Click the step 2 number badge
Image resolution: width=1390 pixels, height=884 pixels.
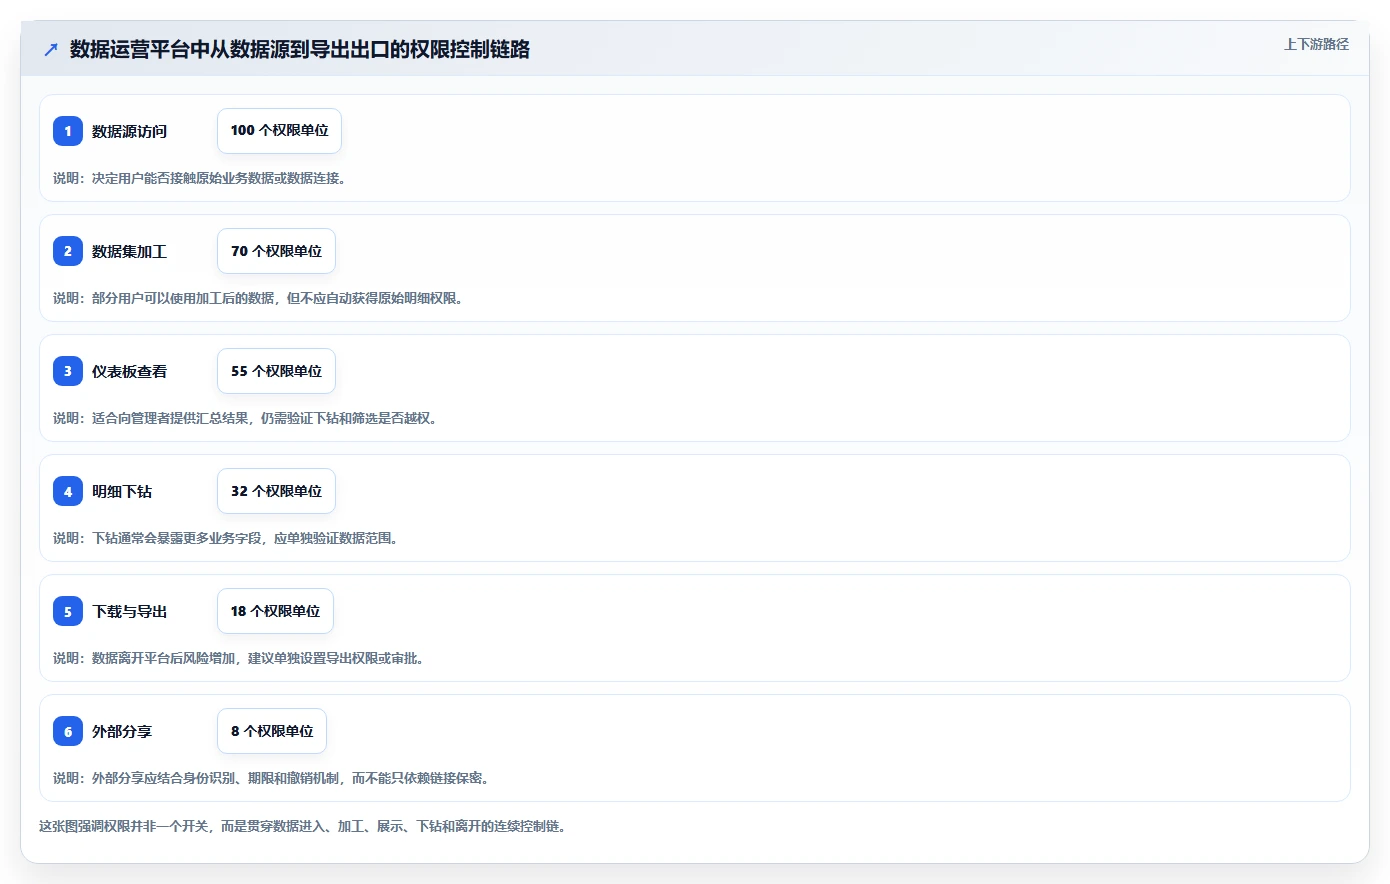pyautogui.click(x=68, y=251)
